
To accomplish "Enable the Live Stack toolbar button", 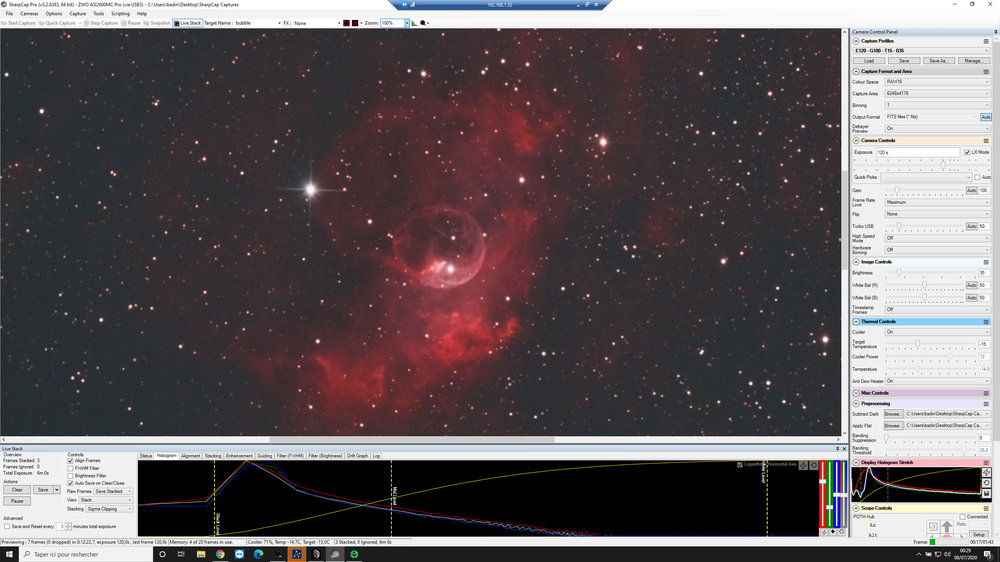I will tap(188, 23).
